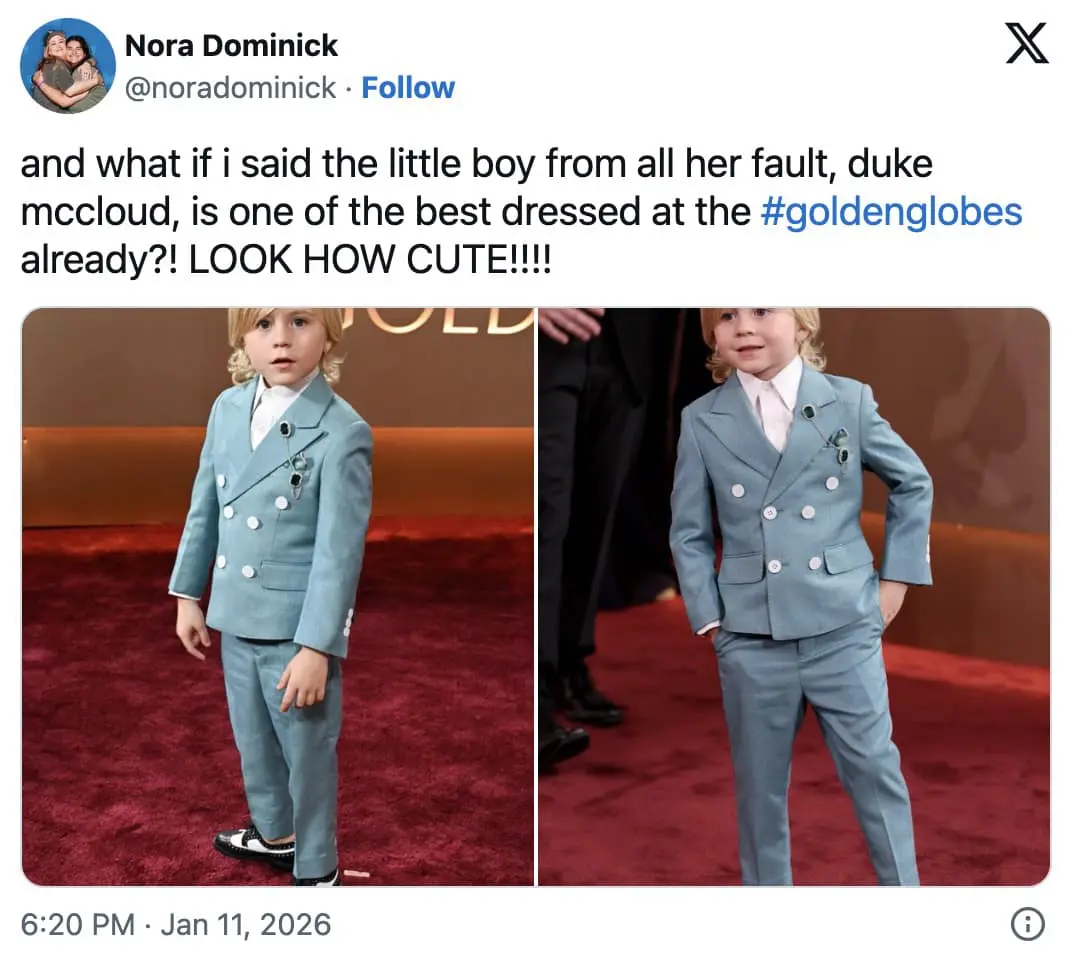
Task: Click the Nora Dominick display name
Action: pos(231,46)
